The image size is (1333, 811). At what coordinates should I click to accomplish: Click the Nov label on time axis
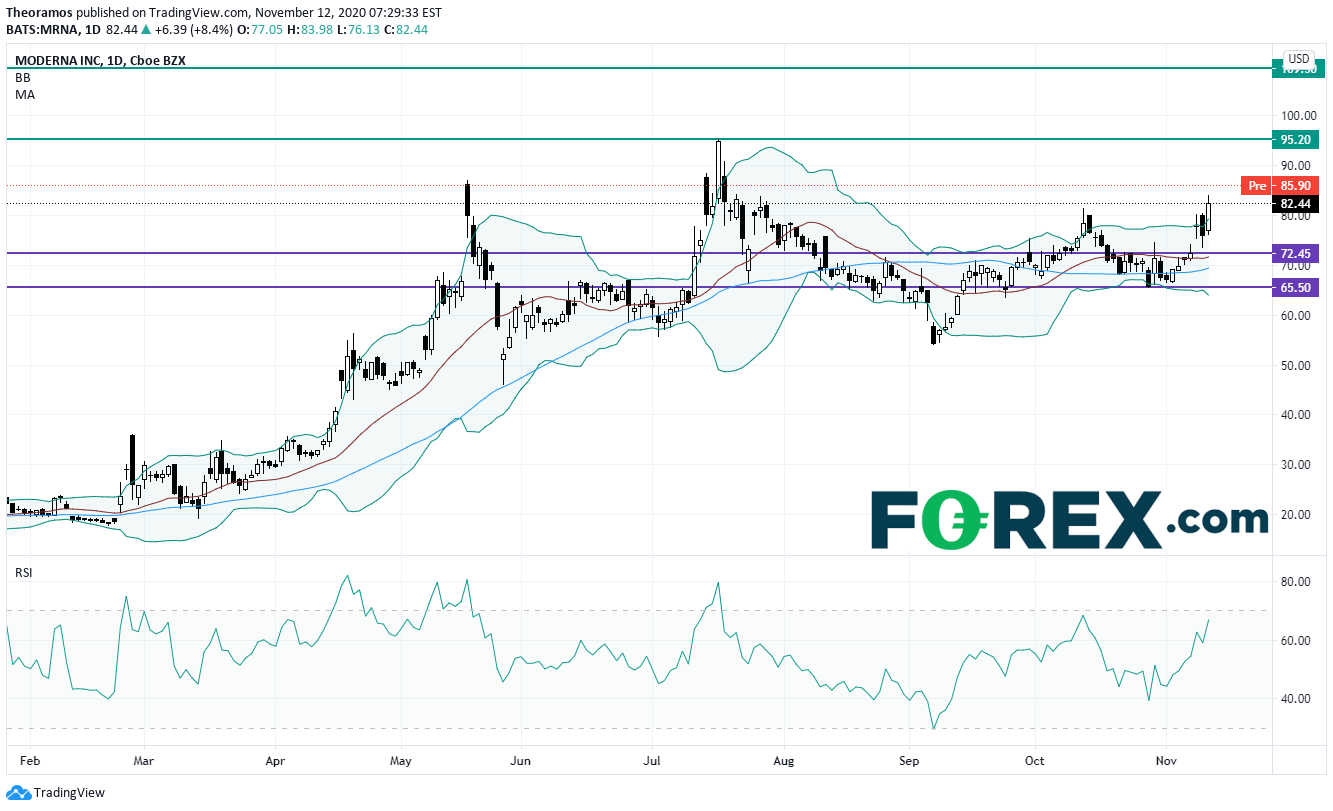(1167, 761)
